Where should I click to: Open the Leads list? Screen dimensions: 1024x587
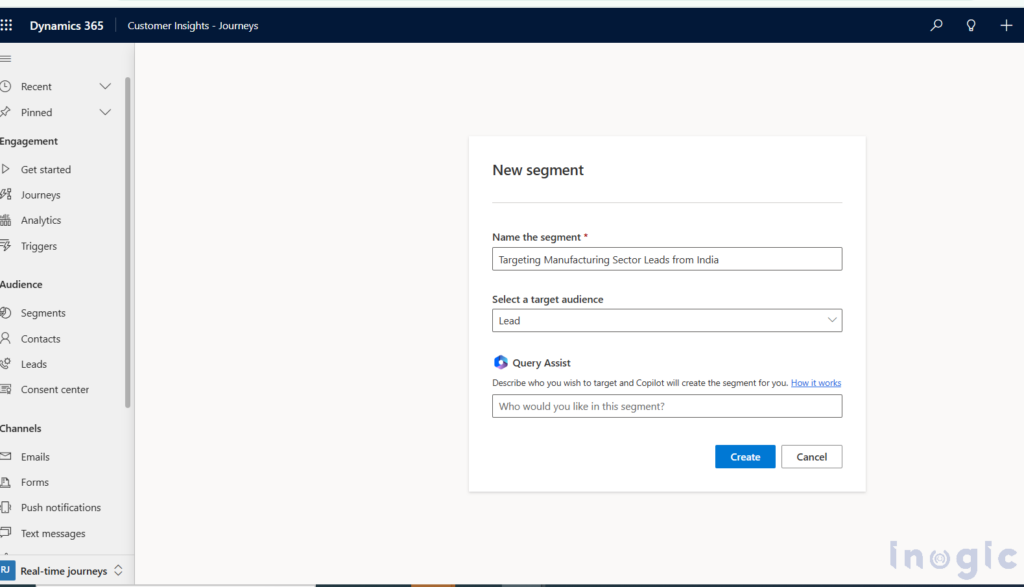pos(35,363)
